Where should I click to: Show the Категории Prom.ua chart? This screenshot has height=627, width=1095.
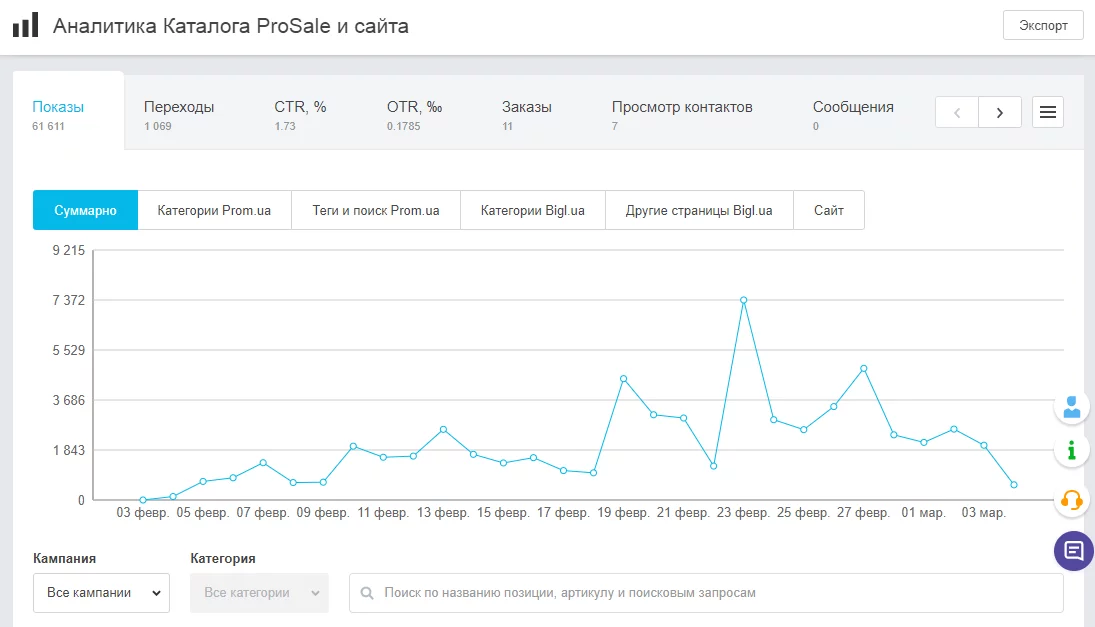pos(214,210)
